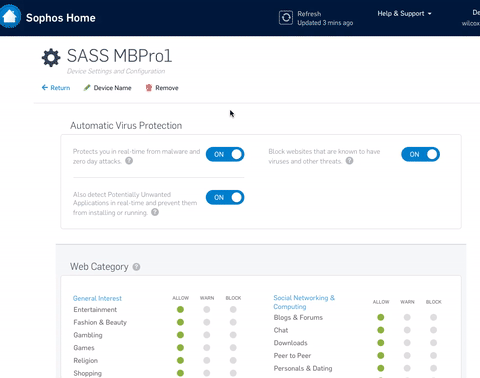480x378 pixels.
Task: Set Gambling to Block
Action: click(x=233, y=335)
